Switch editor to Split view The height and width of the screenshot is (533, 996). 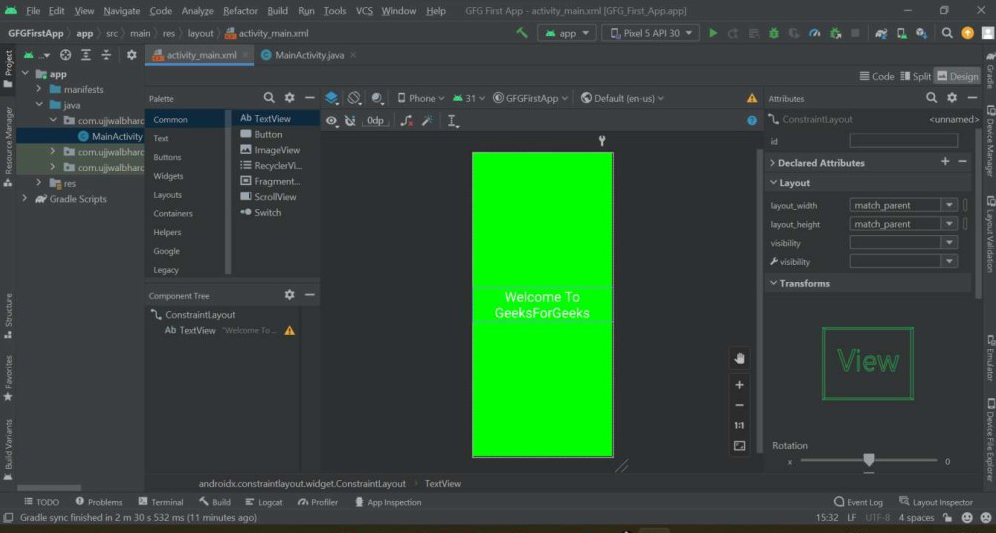pos(915,76)
